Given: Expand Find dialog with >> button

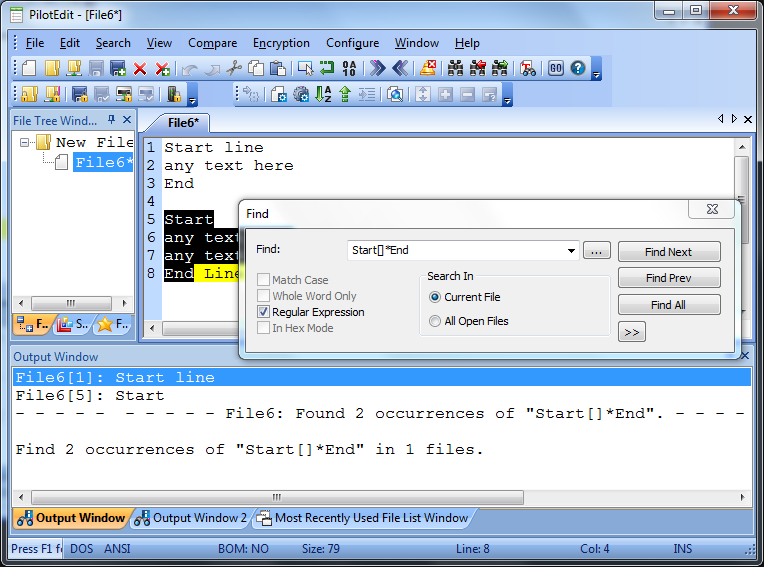Looking at the screenshot, I should pos(631,332).
